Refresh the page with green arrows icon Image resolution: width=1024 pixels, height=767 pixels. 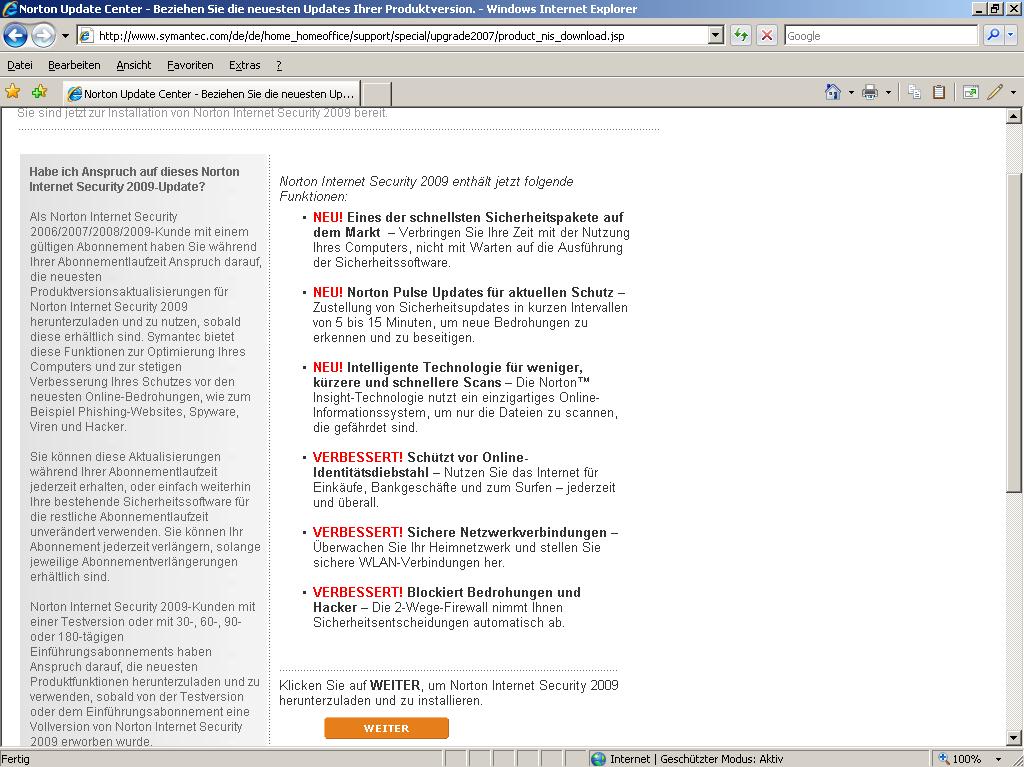741,35
